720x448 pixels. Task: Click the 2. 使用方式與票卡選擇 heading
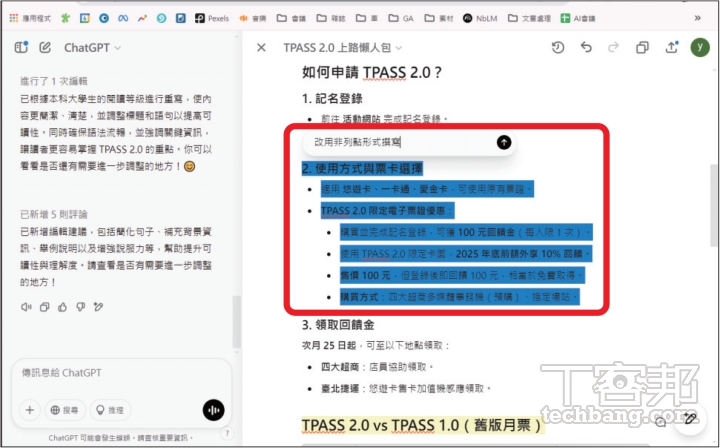[362, 168]
